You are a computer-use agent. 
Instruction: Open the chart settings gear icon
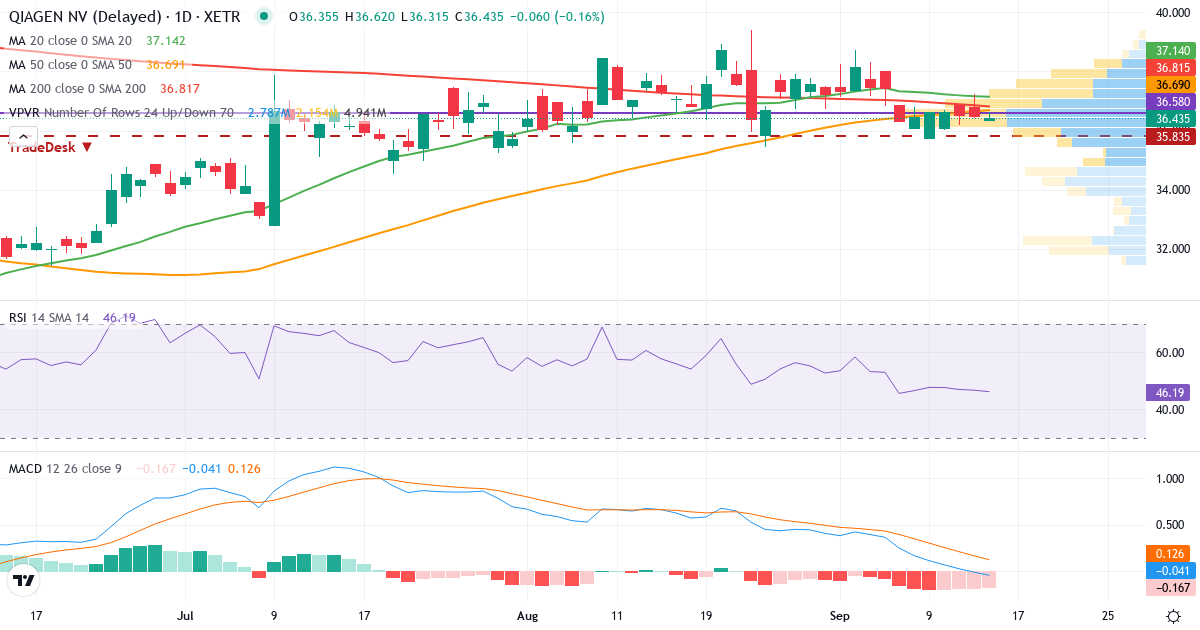[1174, 616]
